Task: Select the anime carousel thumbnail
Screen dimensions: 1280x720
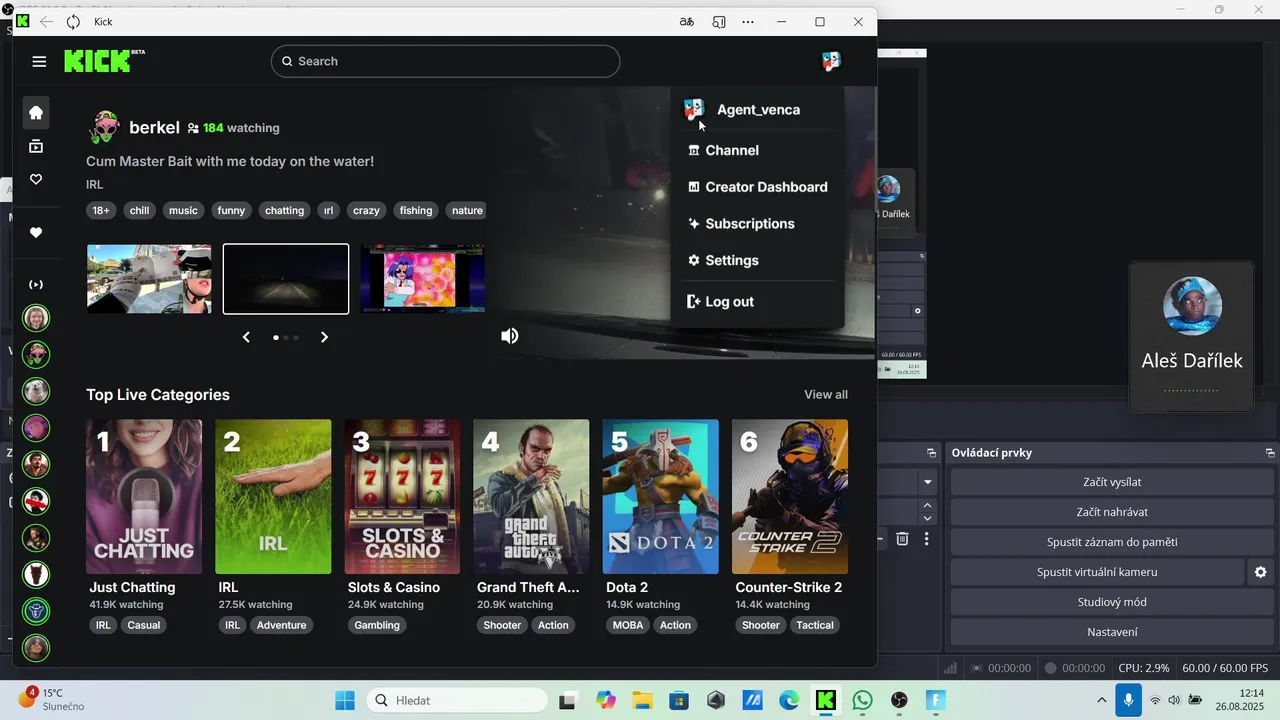Action: coord(422,279)
